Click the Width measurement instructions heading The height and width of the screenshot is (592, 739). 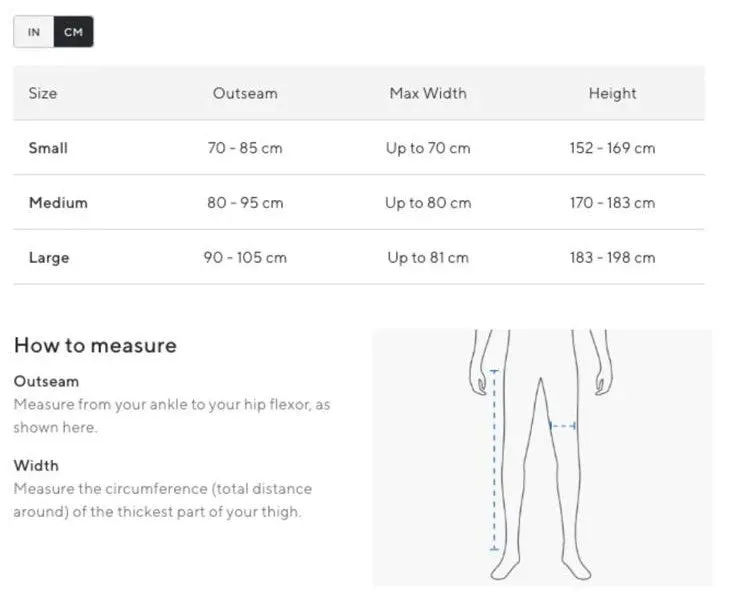point(36,466)
